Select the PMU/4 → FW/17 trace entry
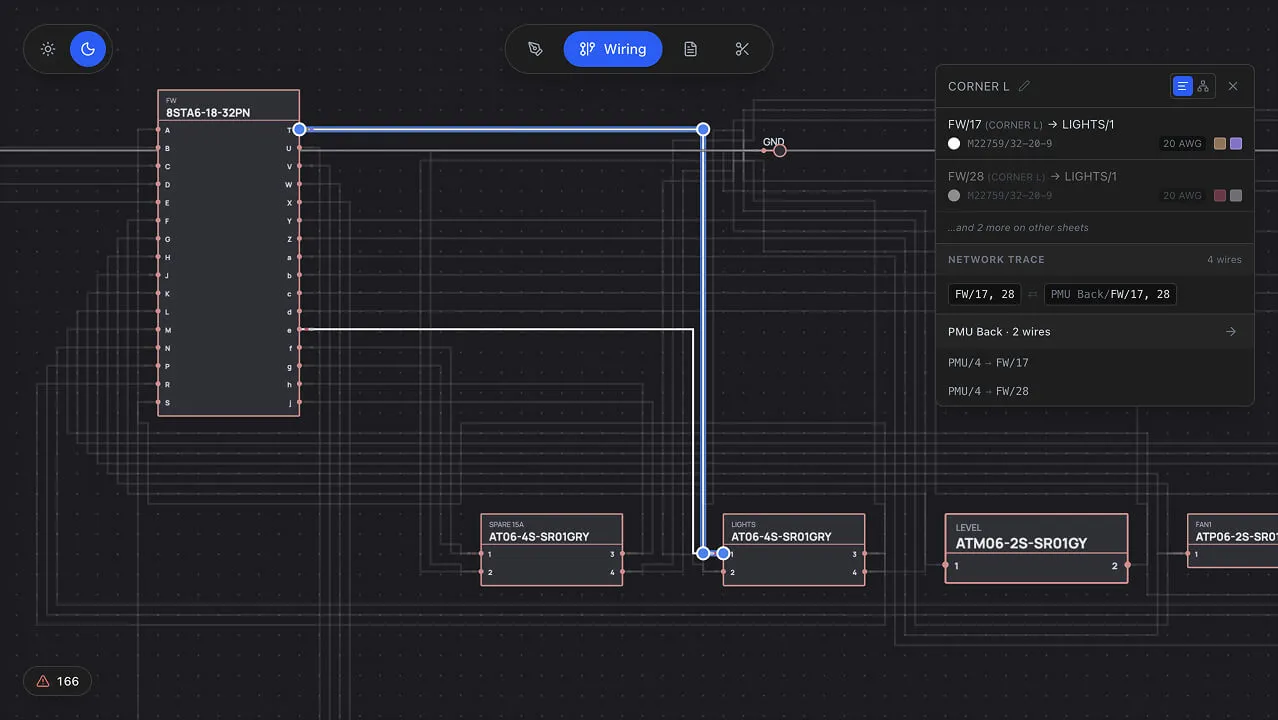The width and height of the screenshot is (1278, 720). click(x=988, y=363)
